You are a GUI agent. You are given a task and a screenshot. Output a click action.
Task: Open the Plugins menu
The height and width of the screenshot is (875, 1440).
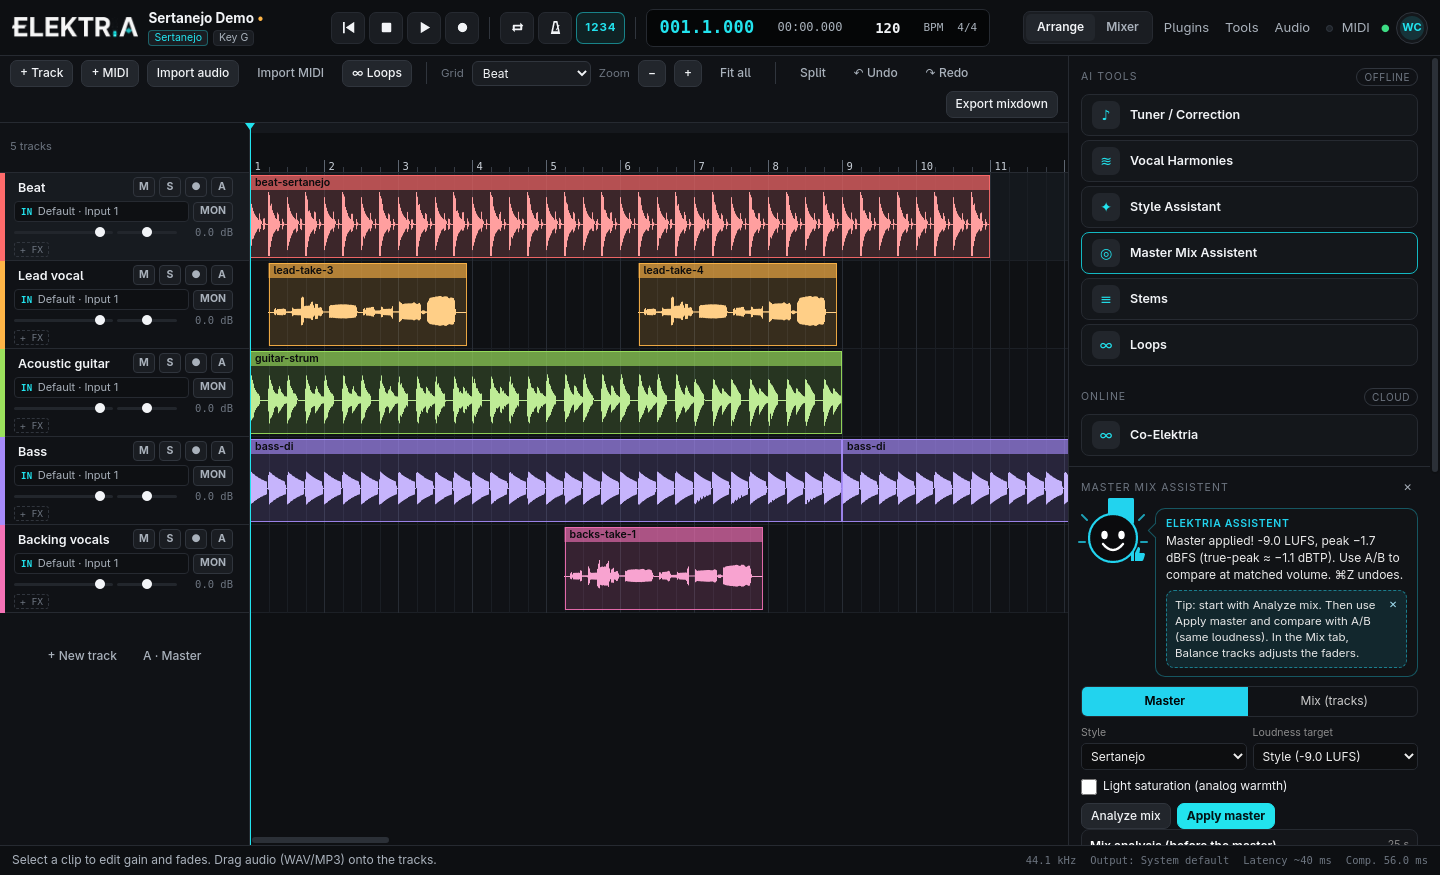pos(1186,28)
